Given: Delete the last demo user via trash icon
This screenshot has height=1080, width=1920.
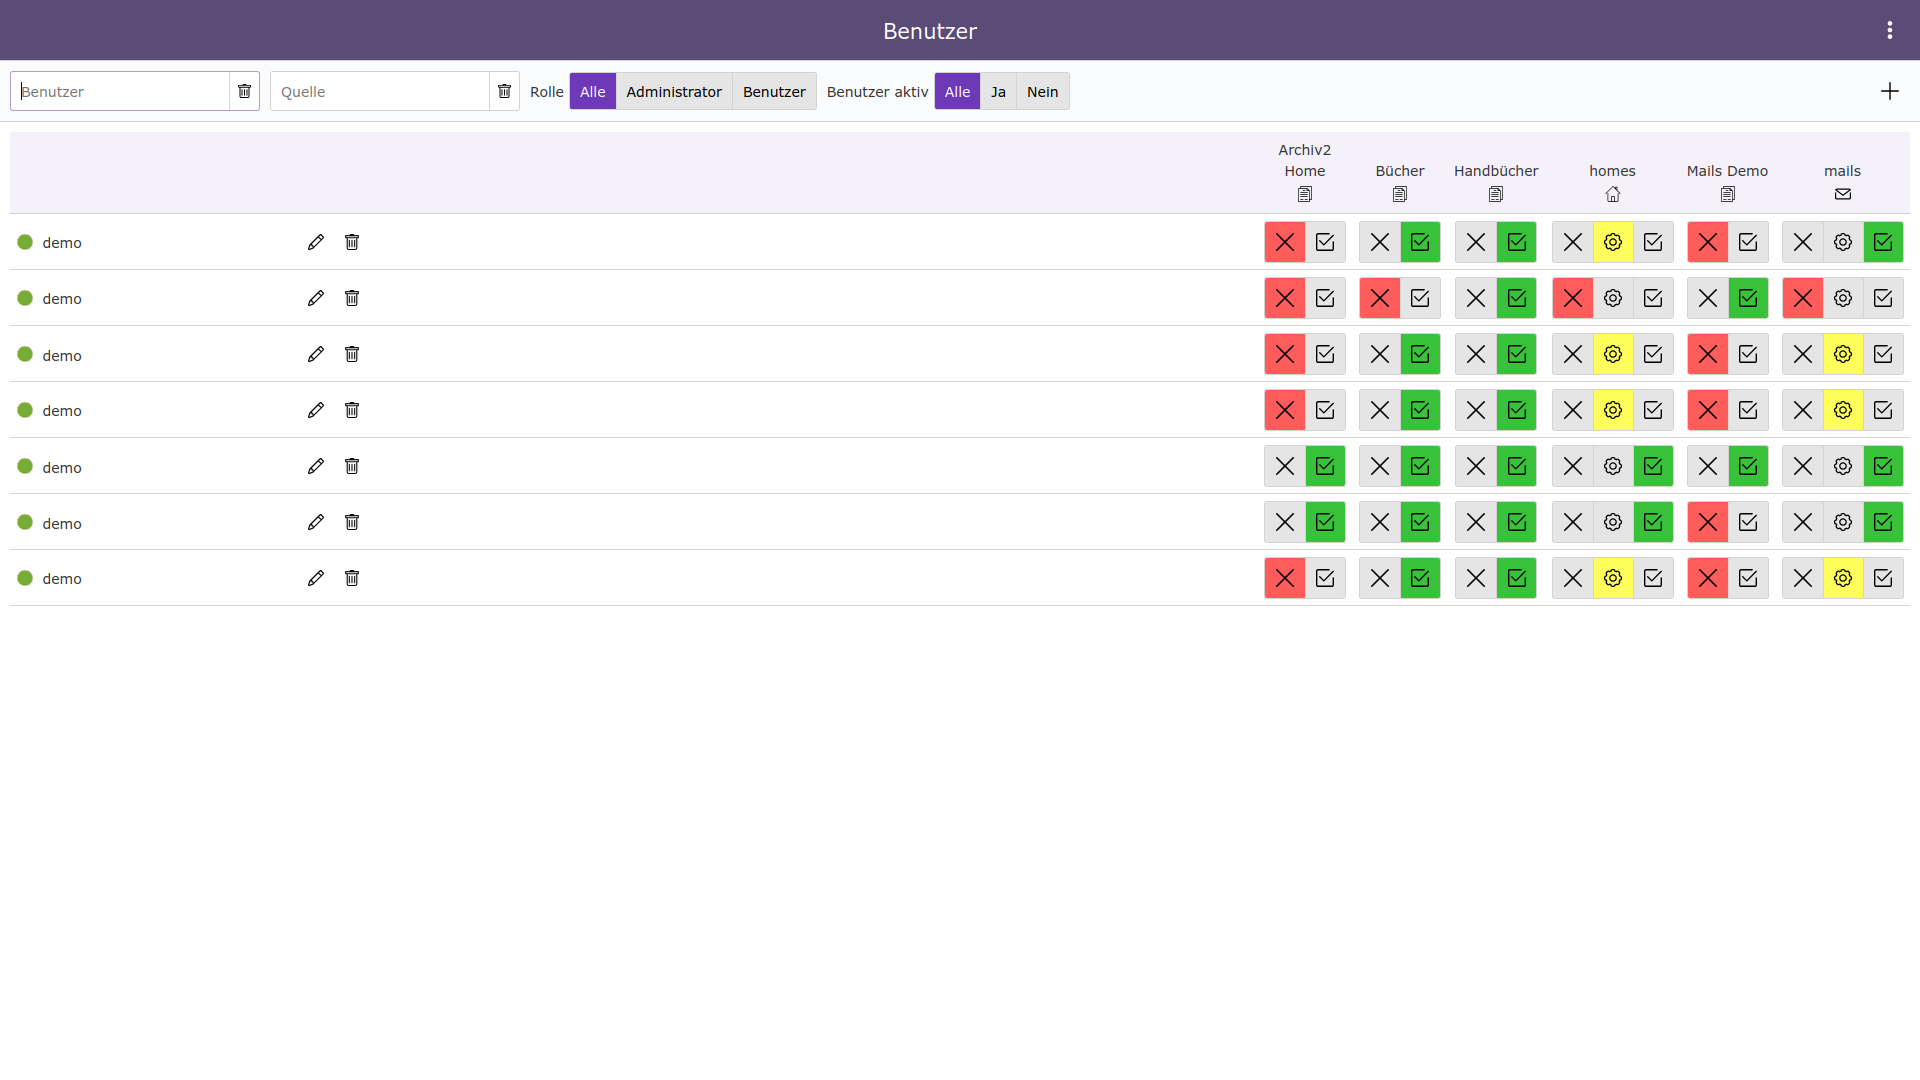Looking at the screenshot, I should (x=352, y=578).
